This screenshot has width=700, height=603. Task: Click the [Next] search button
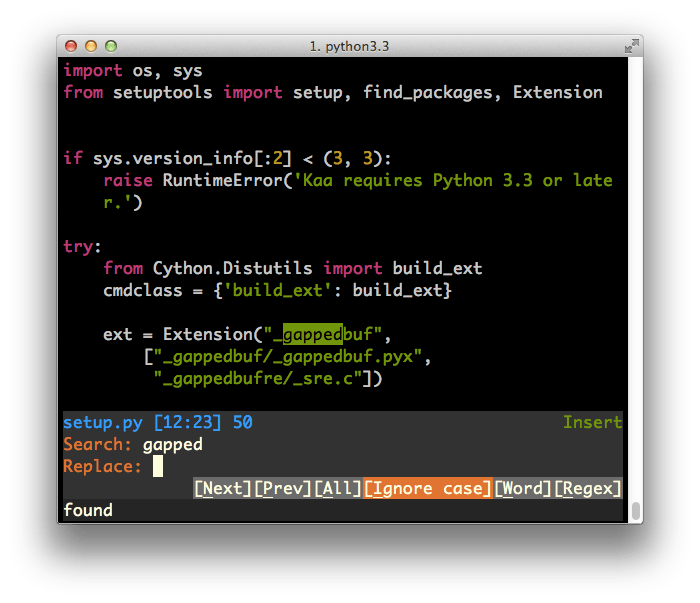(222, 488)
